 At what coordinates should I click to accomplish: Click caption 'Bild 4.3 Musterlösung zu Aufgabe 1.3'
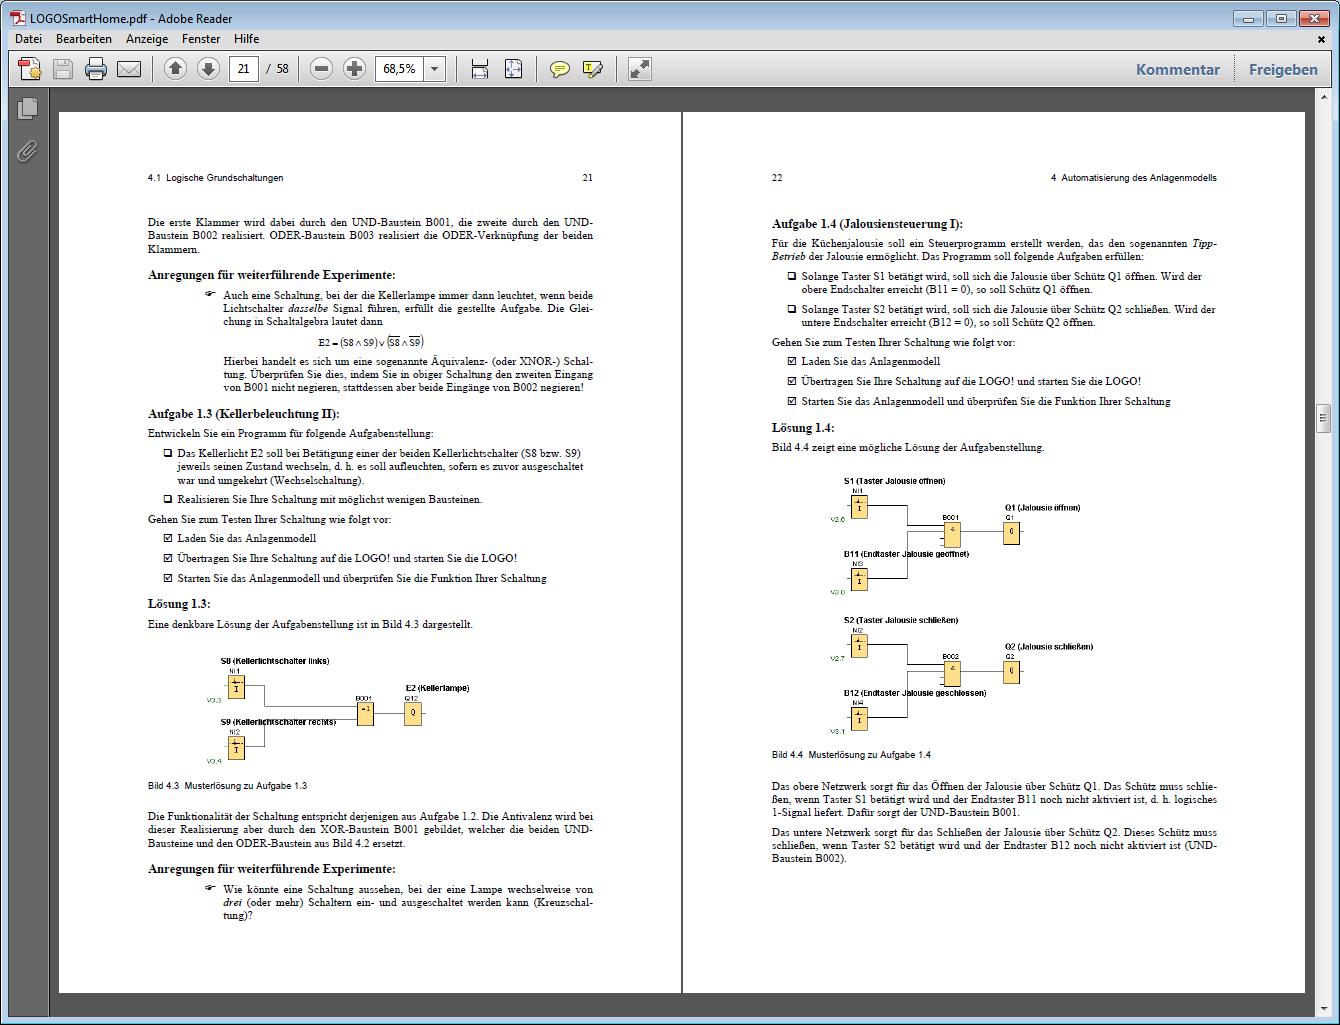[x=227, y=786]
